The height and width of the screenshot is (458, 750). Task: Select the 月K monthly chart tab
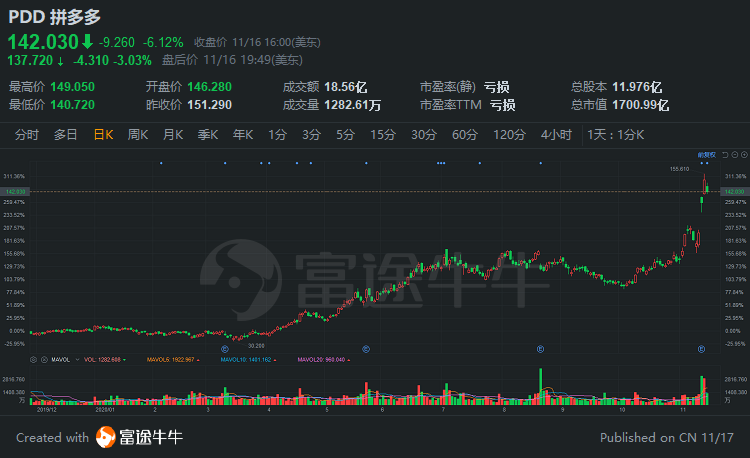(173, 135)
